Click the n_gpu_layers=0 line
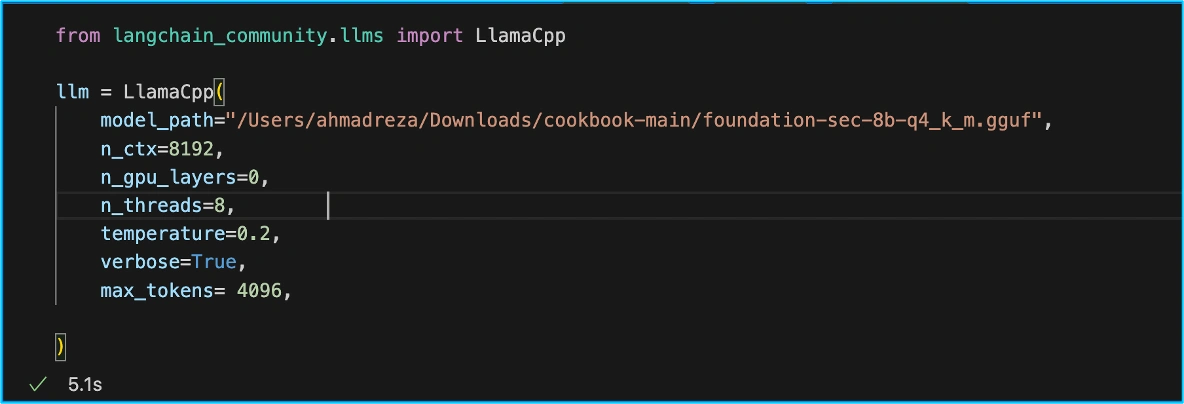 185,178
